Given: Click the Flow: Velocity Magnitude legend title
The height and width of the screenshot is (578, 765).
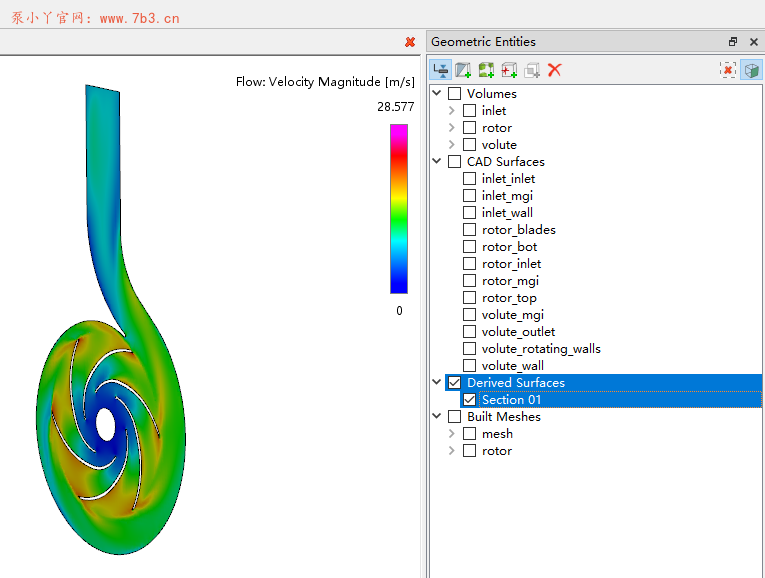Looking at the screenshot, I should (x=325, y=82).
